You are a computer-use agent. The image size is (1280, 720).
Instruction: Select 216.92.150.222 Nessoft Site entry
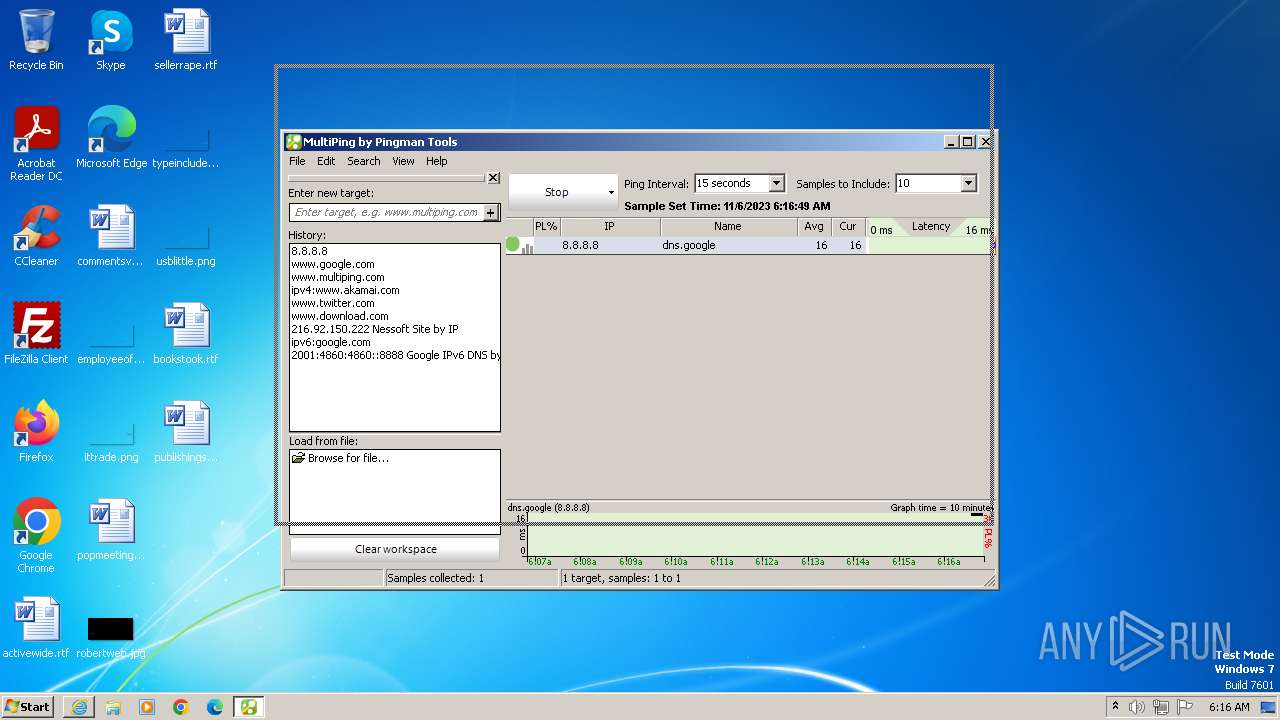pos(375,329)
